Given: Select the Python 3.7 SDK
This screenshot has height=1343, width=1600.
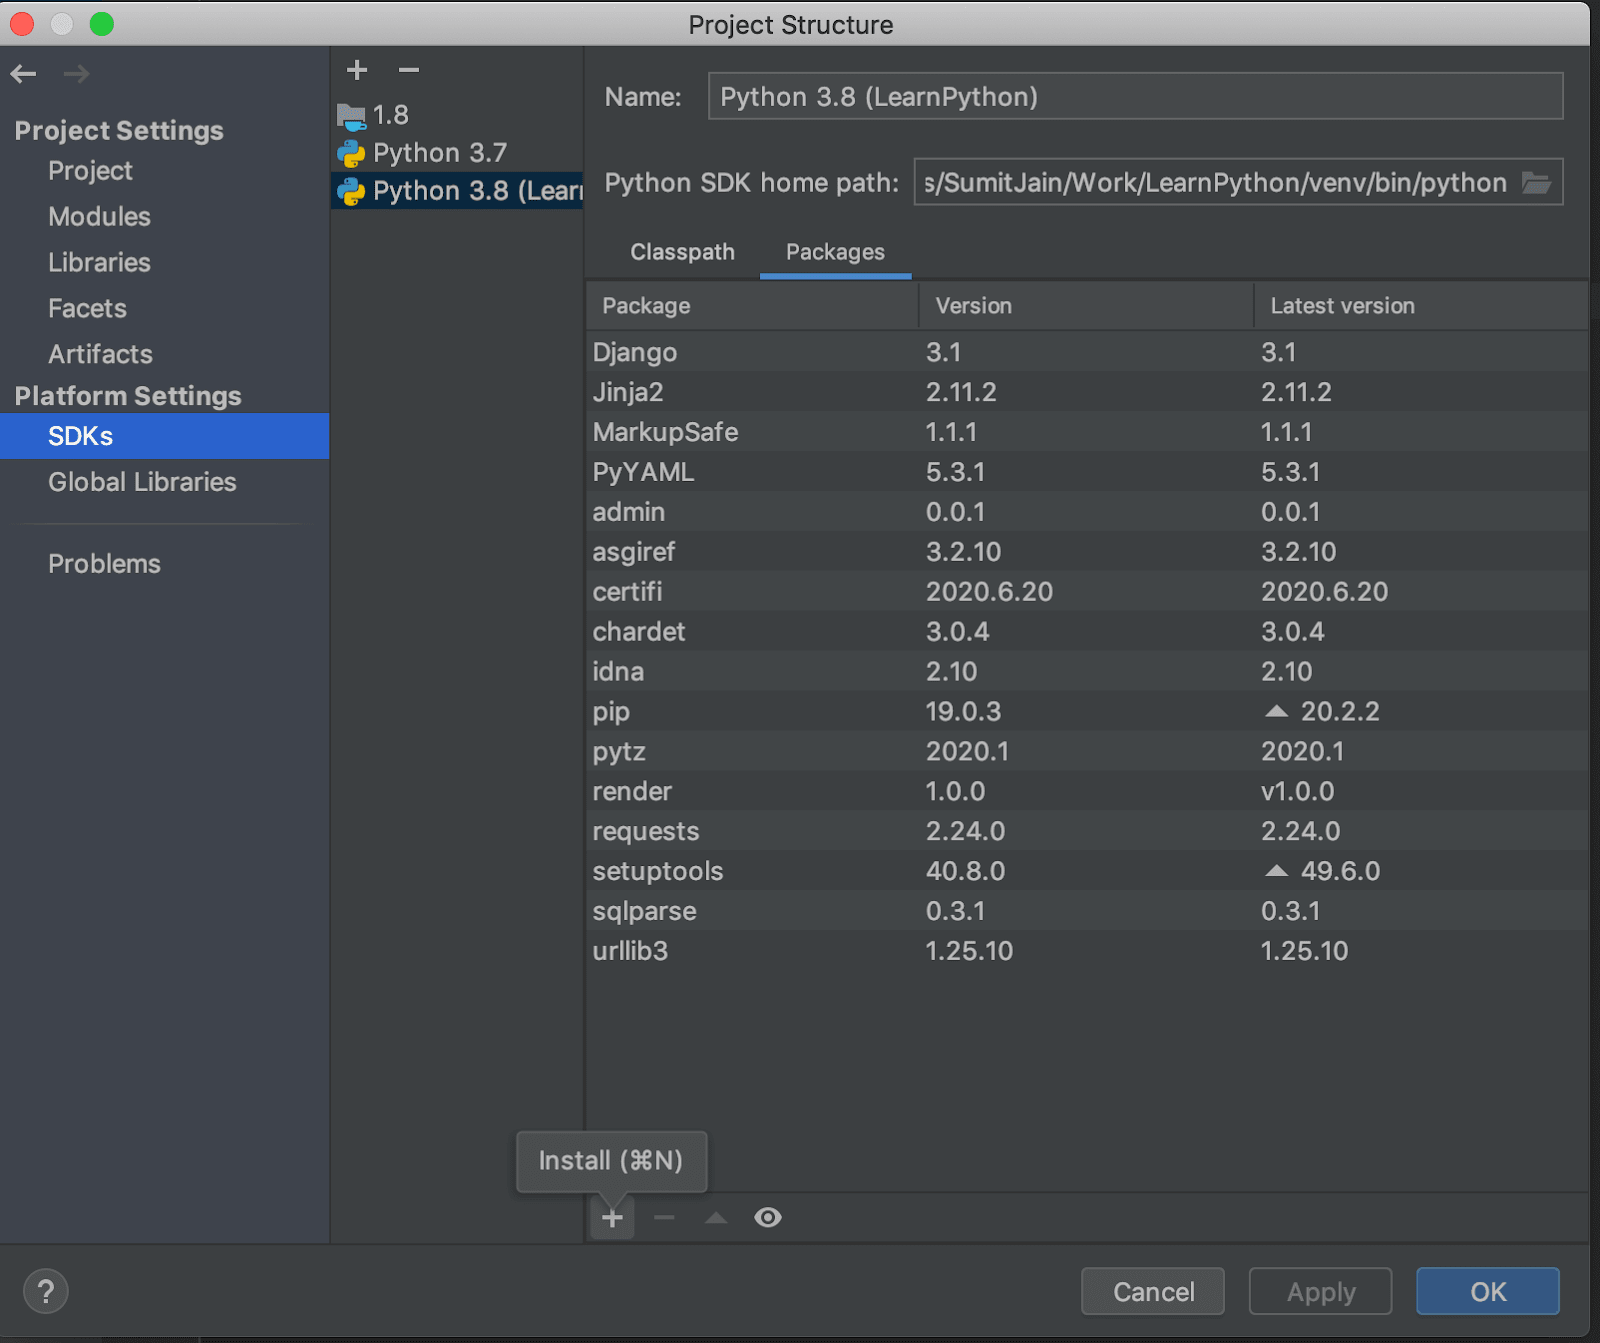Looking at the screenshot, I should pos(439,153).
